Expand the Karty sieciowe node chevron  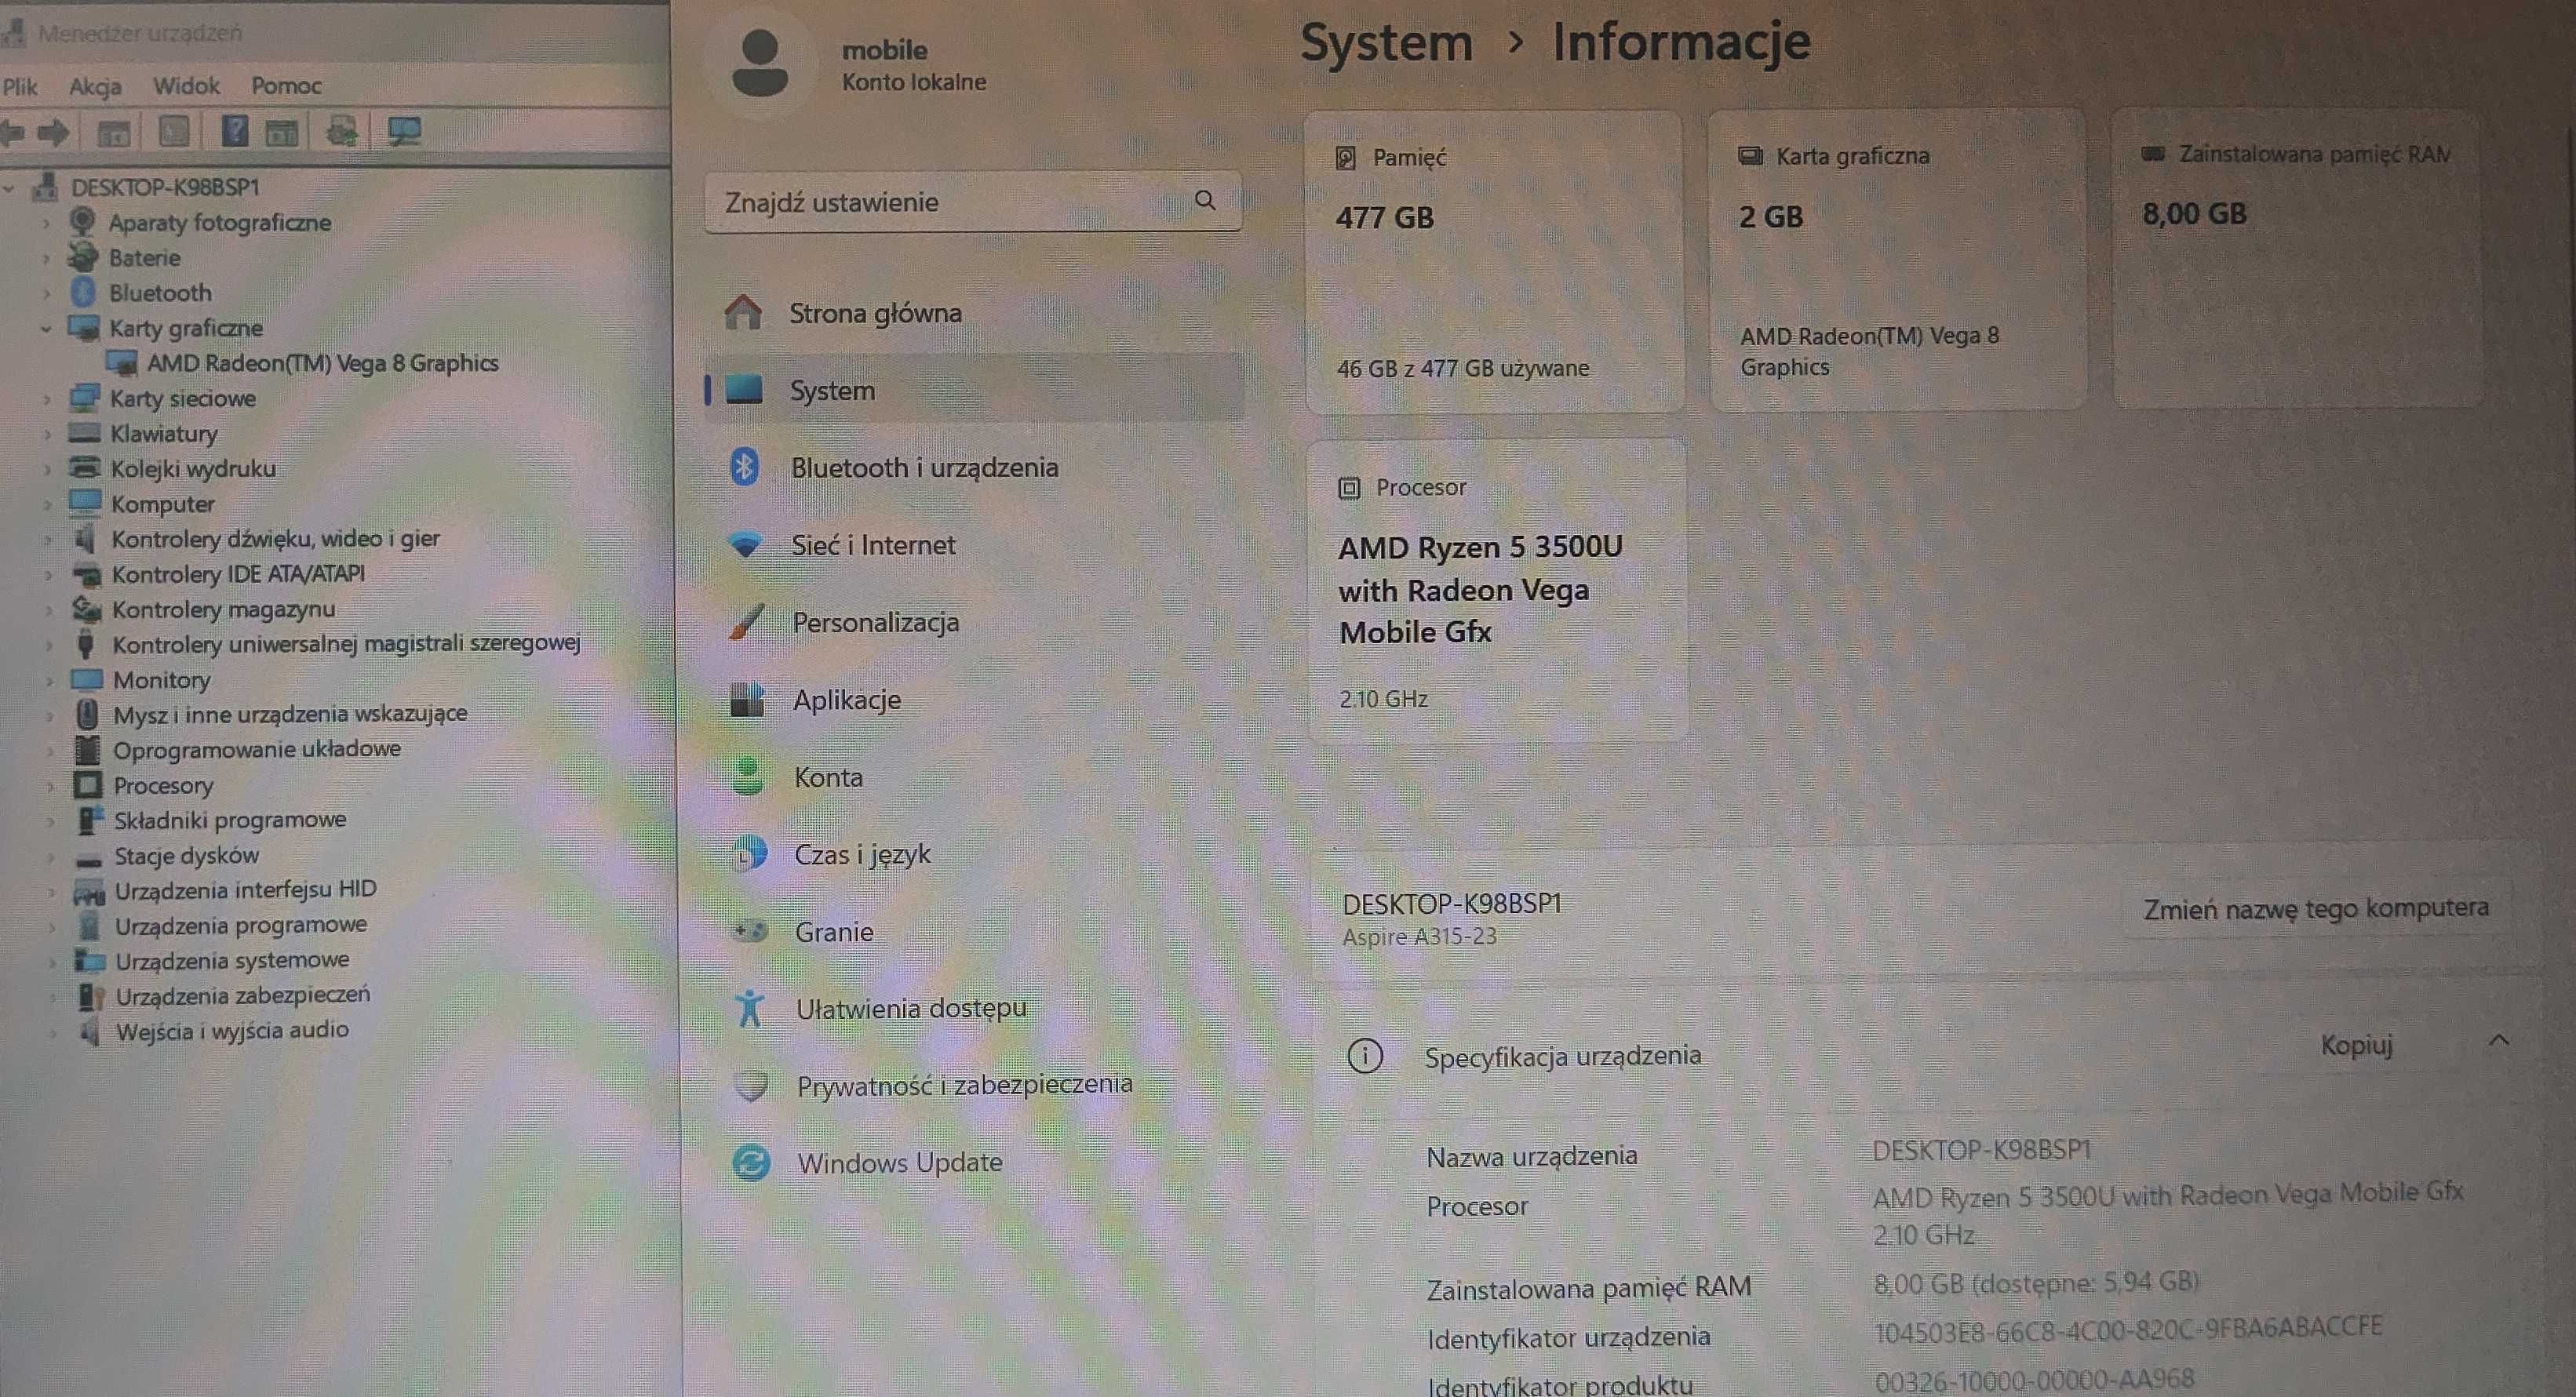click(47, 399)
